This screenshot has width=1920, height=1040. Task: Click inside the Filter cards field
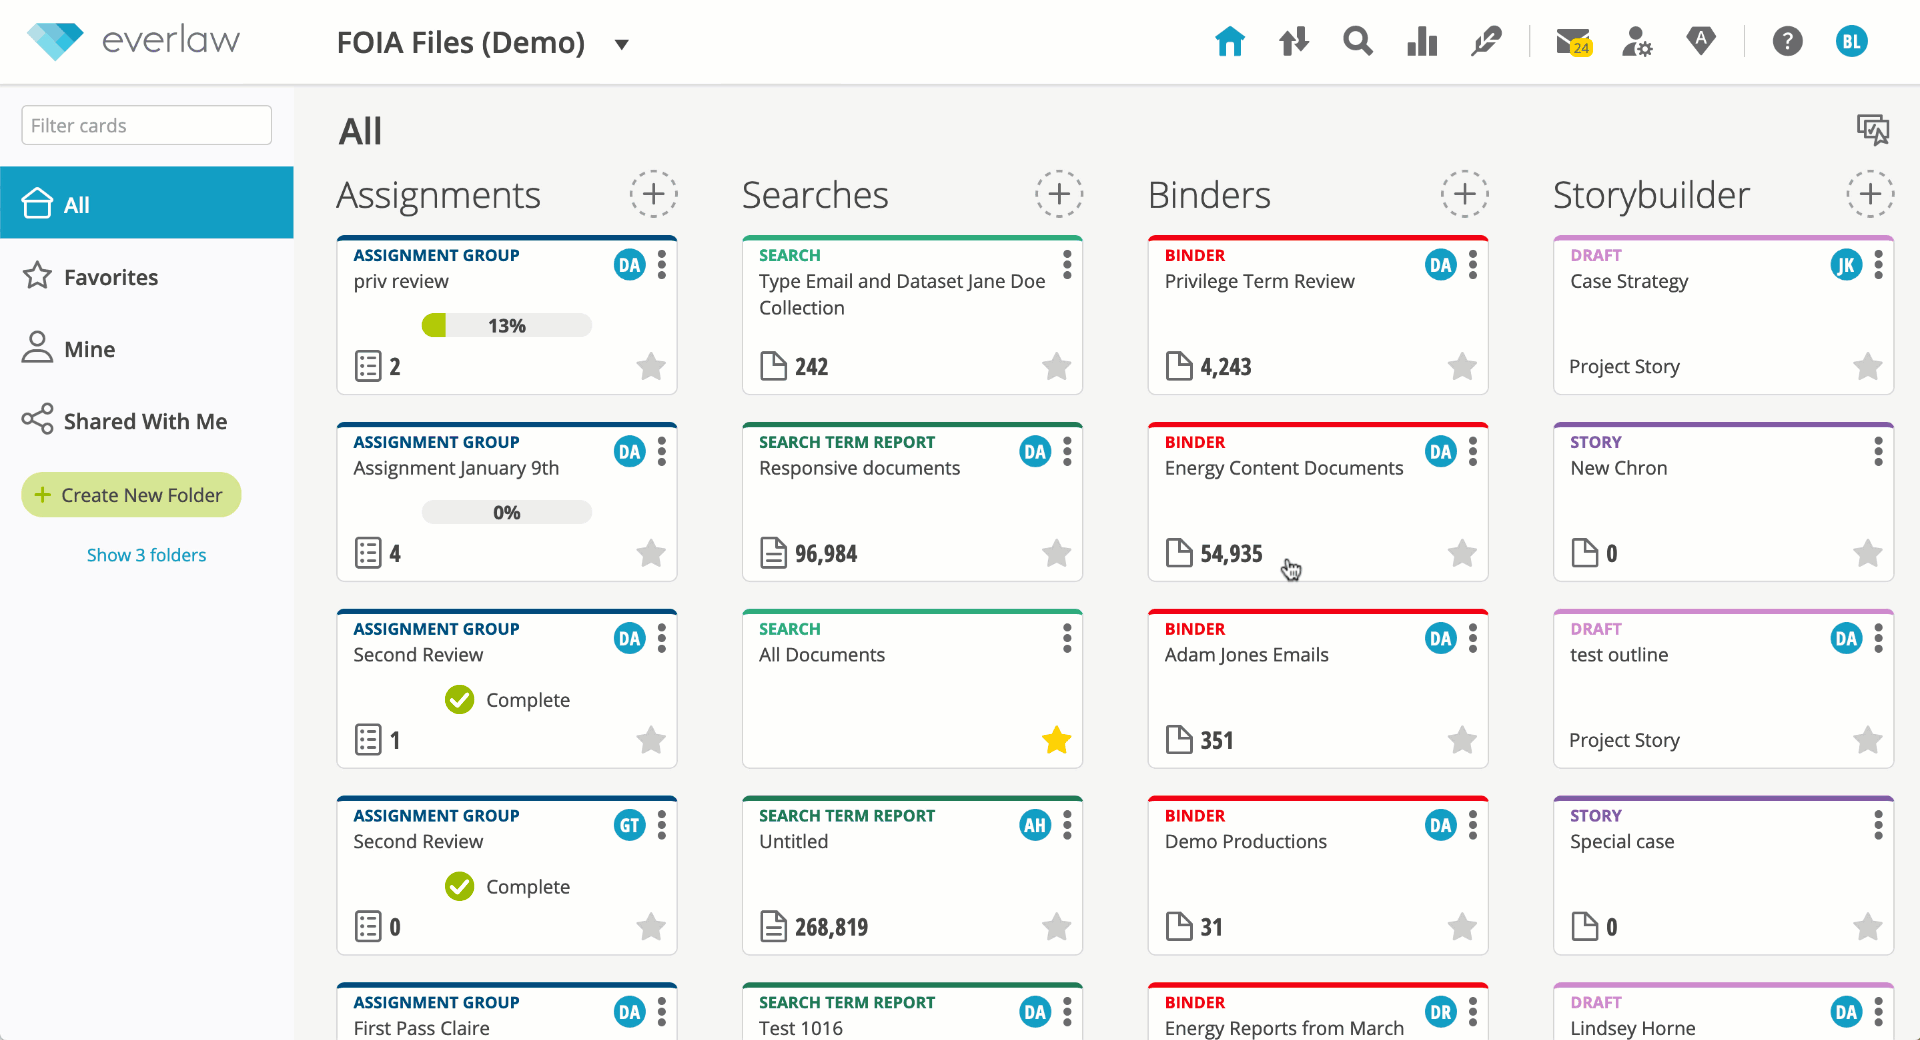[x=146, y=124]
